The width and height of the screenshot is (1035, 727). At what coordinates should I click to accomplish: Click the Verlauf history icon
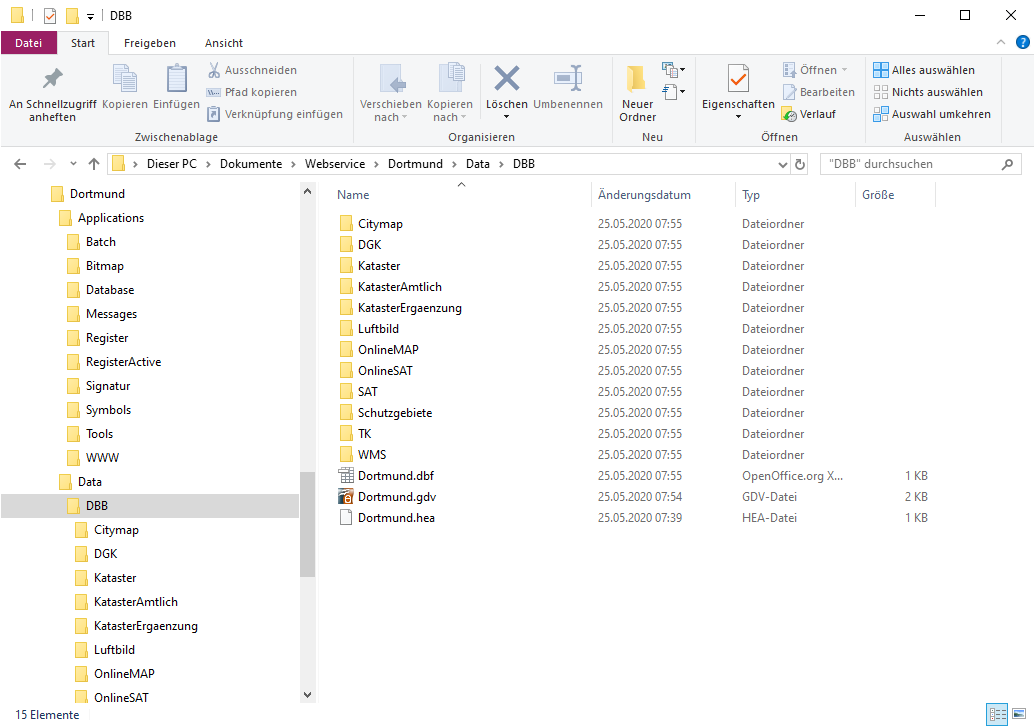(x=790, y=114)
